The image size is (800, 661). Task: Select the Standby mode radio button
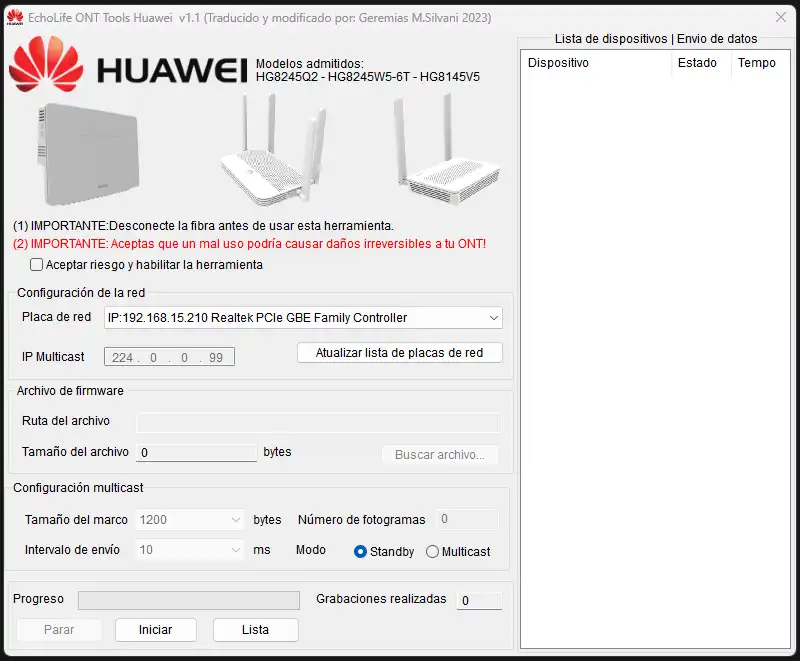(x=360, y=551)
